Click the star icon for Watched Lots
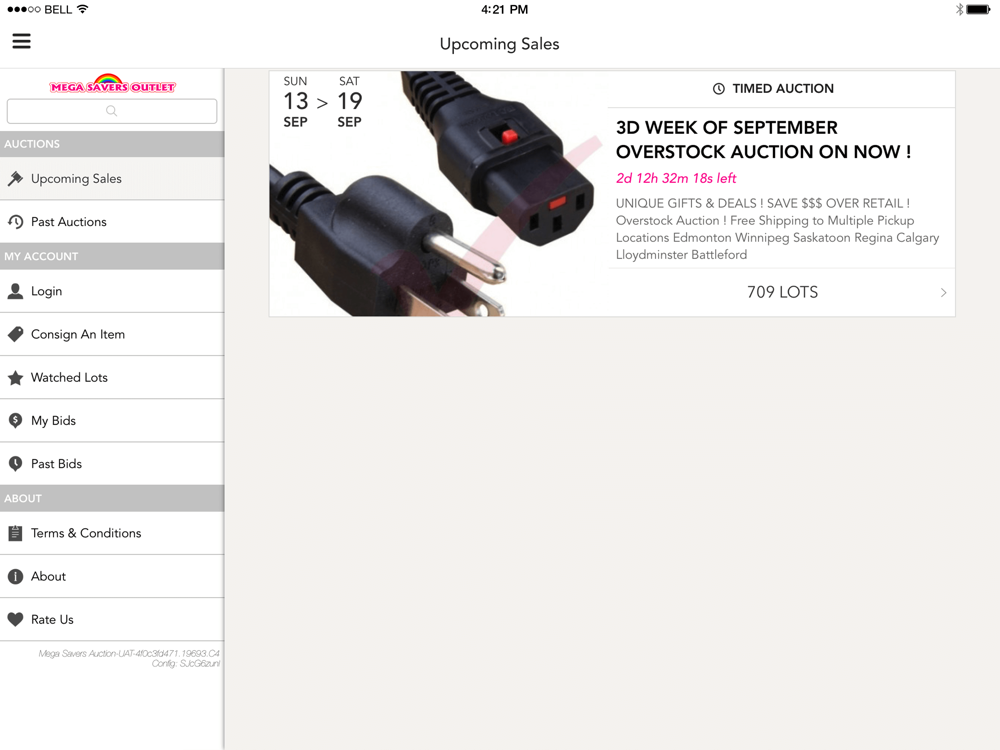The width and height of the screenshot is (1000, 750). tap(15, 378)
